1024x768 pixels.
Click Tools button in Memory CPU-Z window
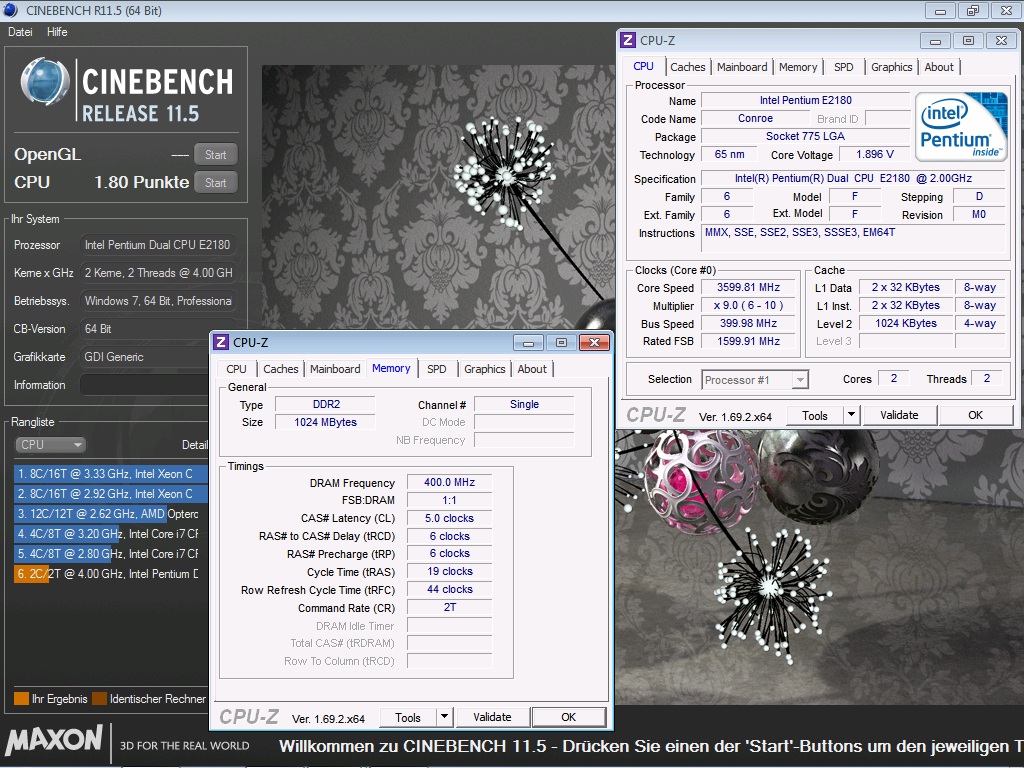pos(408,718)
